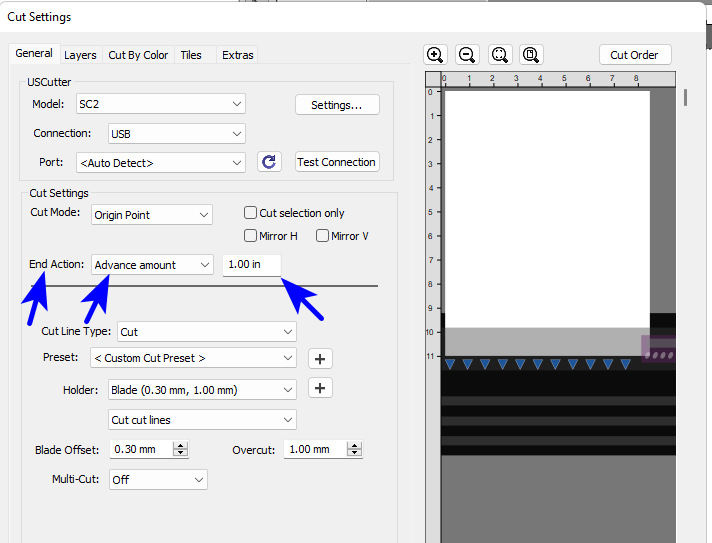Expand the Cut Line Type dropdown

click(x=207, y=331)
